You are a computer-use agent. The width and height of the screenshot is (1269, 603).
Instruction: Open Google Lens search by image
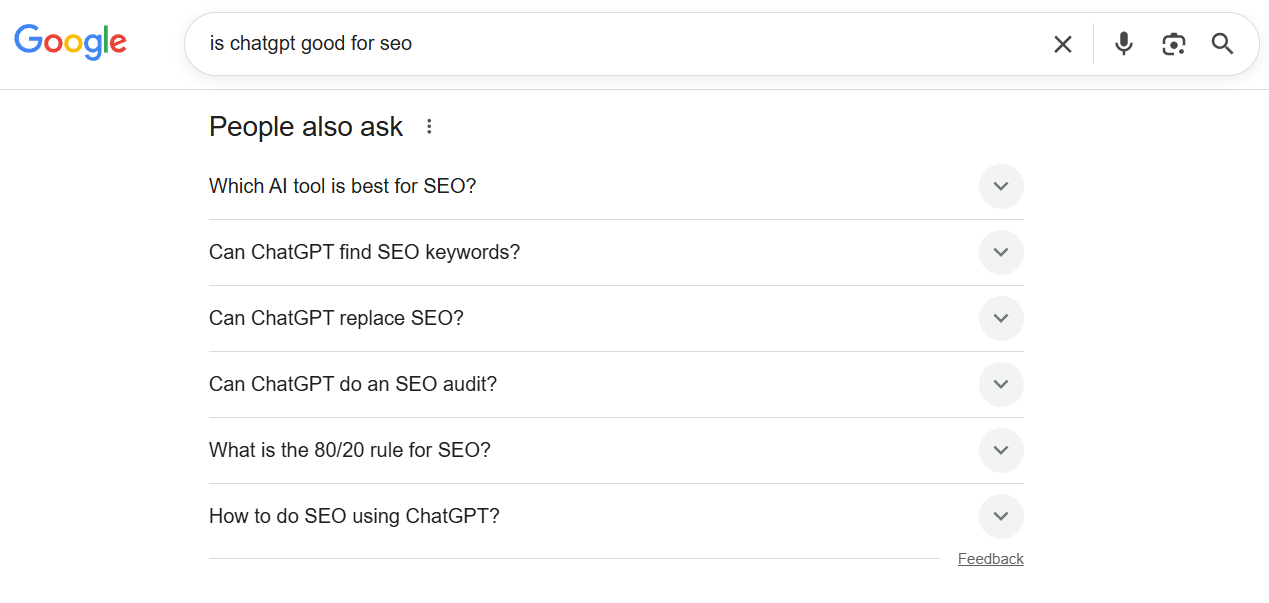pos(1172,43)
